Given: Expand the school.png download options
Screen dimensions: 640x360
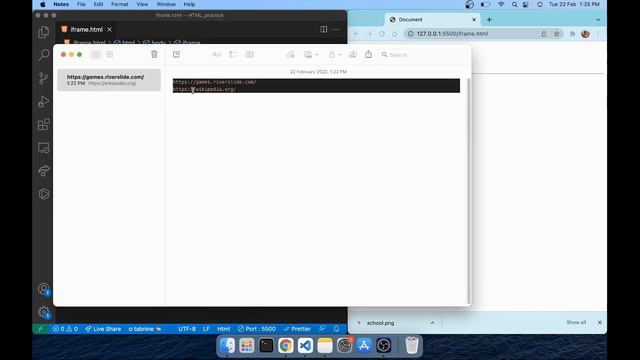Looking at the screenshot, I should (432, 323).
